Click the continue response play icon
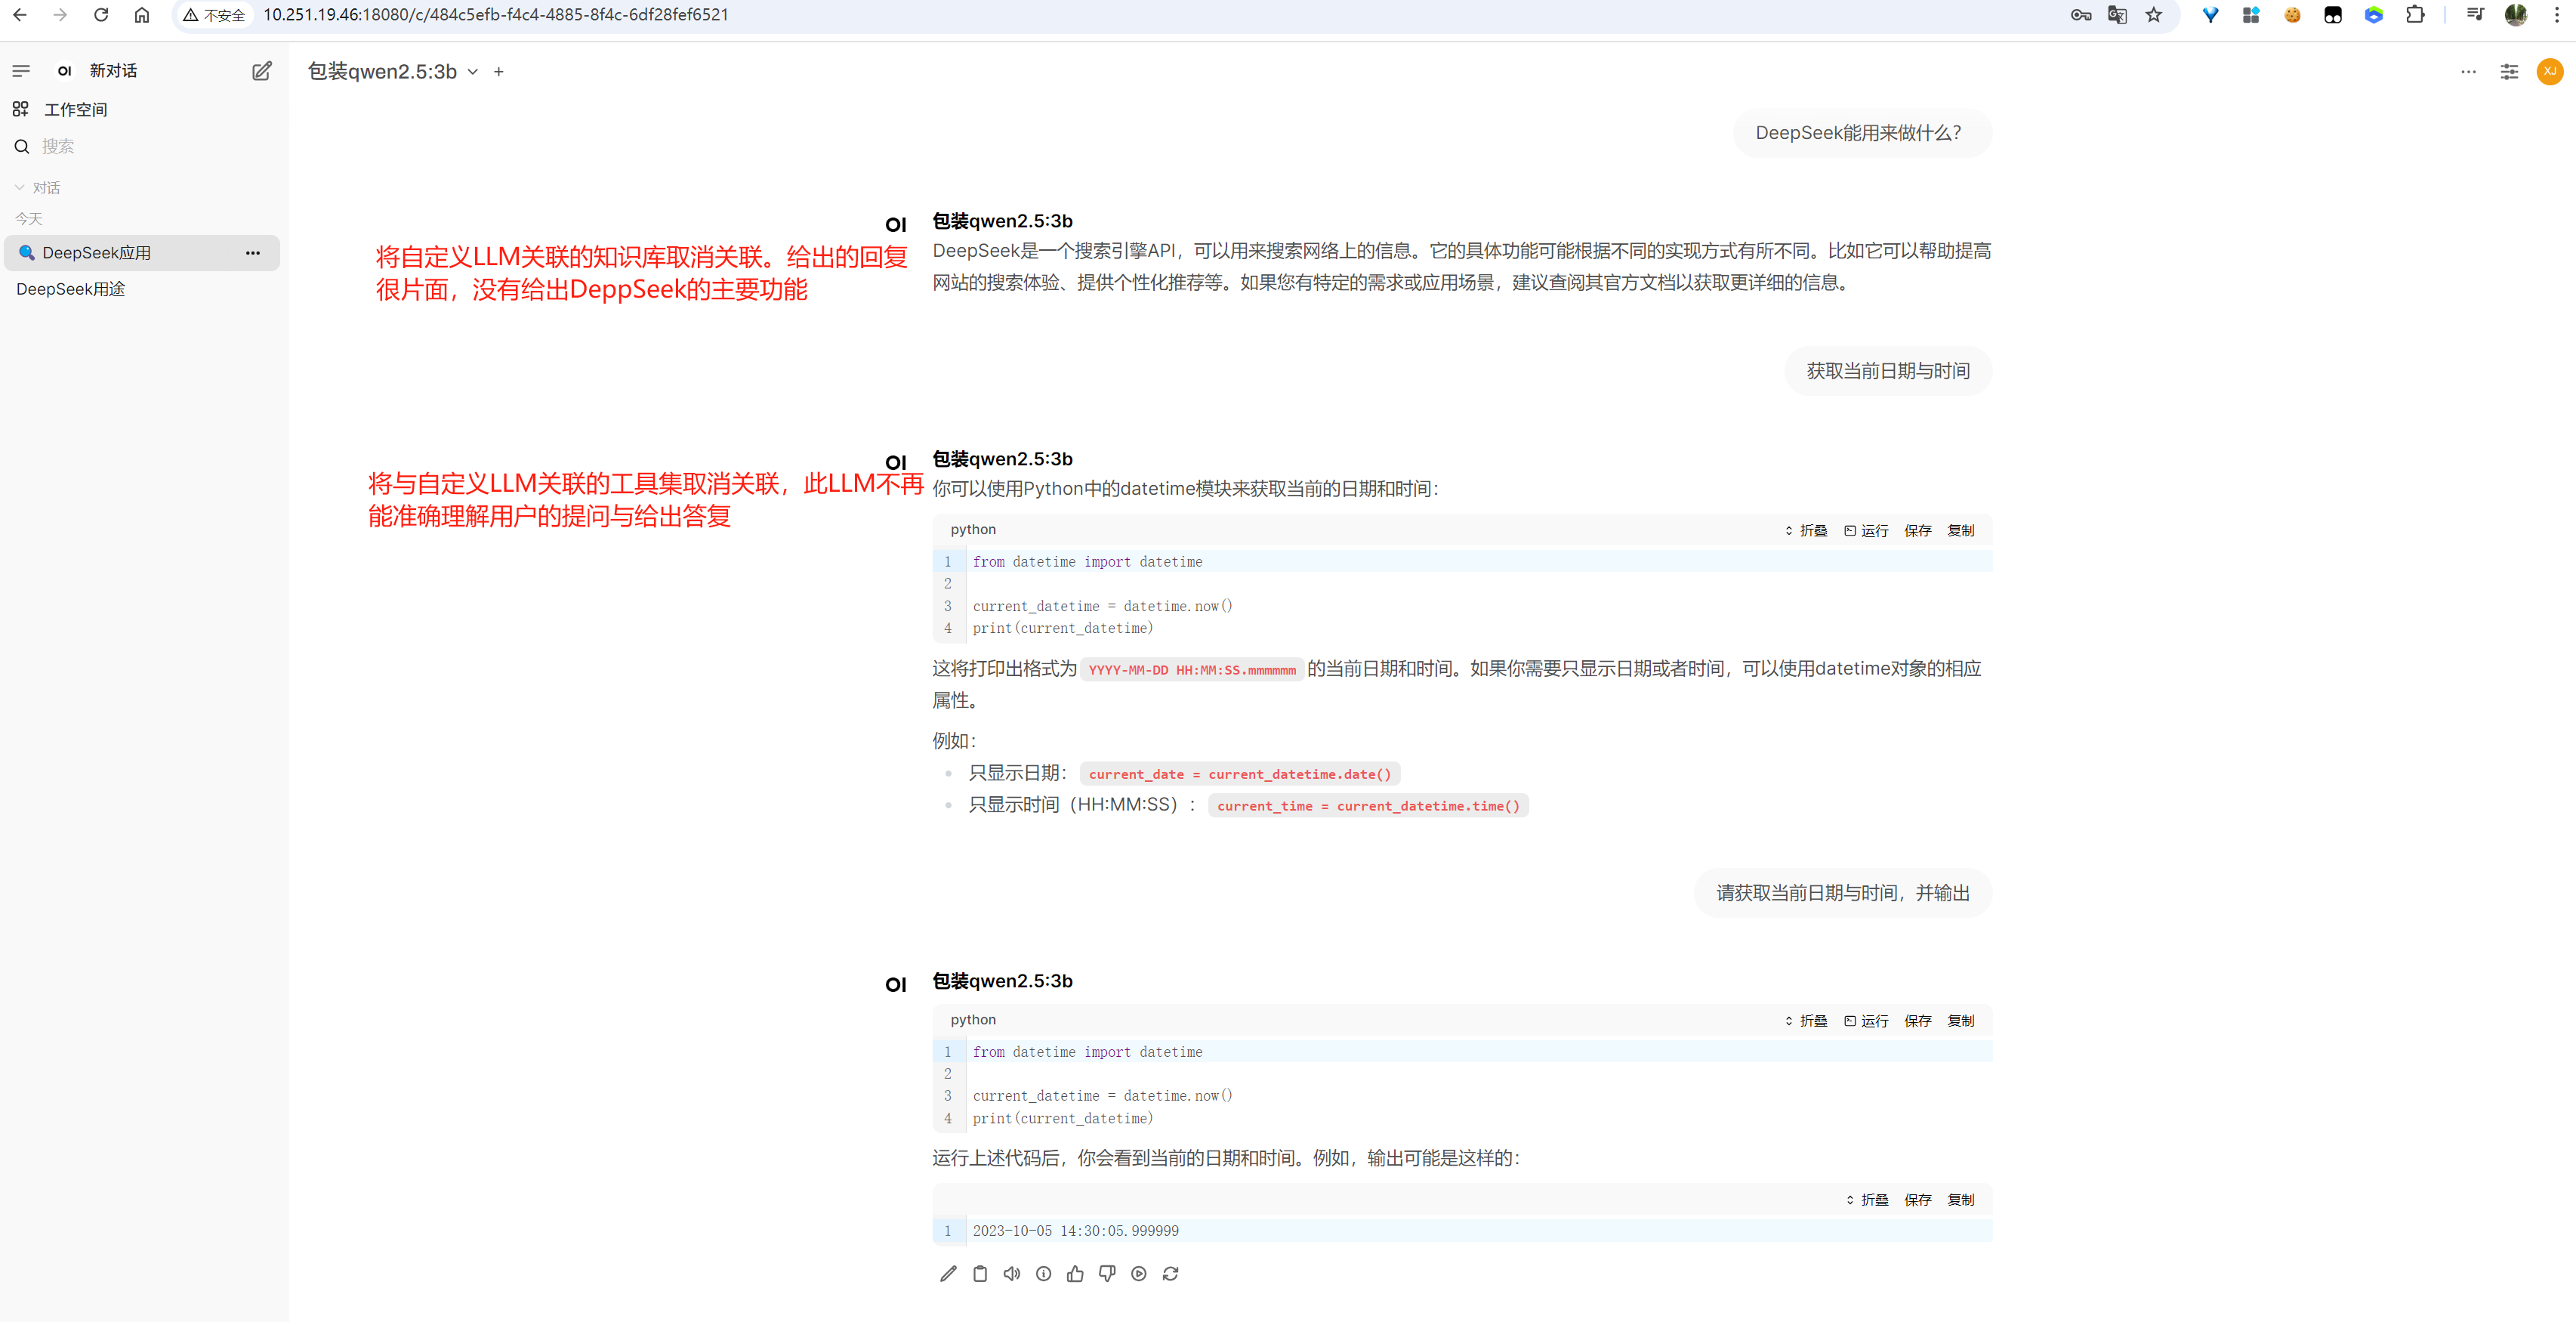This screenshot has width=2576, height=1322. (1139, 1273)
